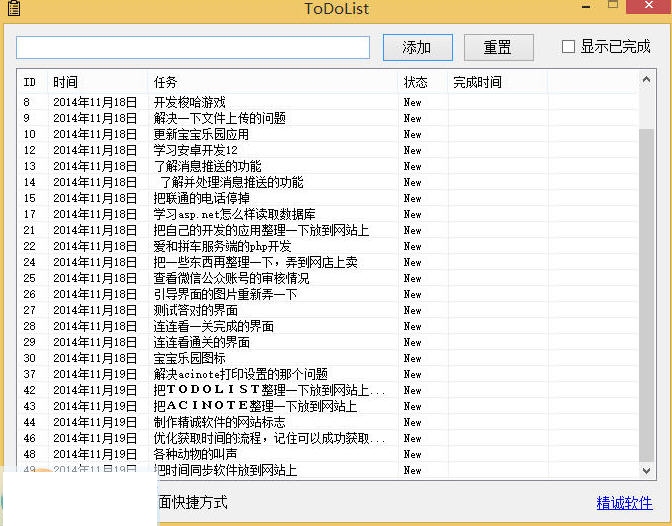Select task 把ACINOTE整理一下放到网站上
This screenshot has height=526, width=672.
coord(255,406)
